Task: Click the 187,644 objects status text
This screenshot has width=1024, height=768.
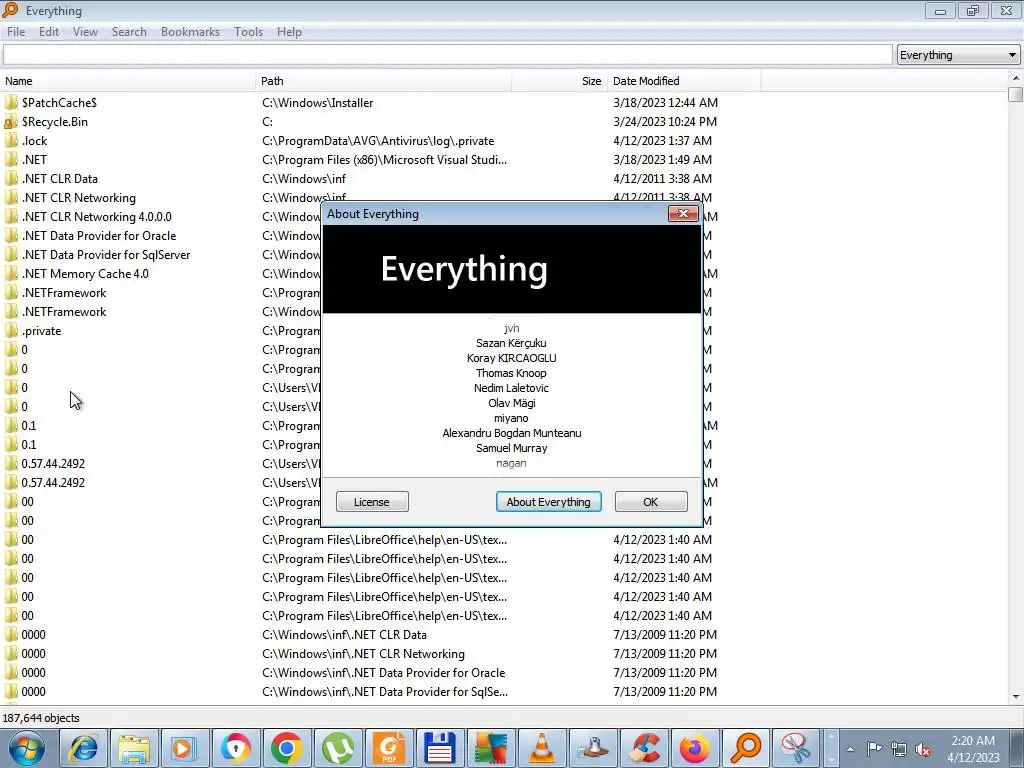Action: pos(41,718)
